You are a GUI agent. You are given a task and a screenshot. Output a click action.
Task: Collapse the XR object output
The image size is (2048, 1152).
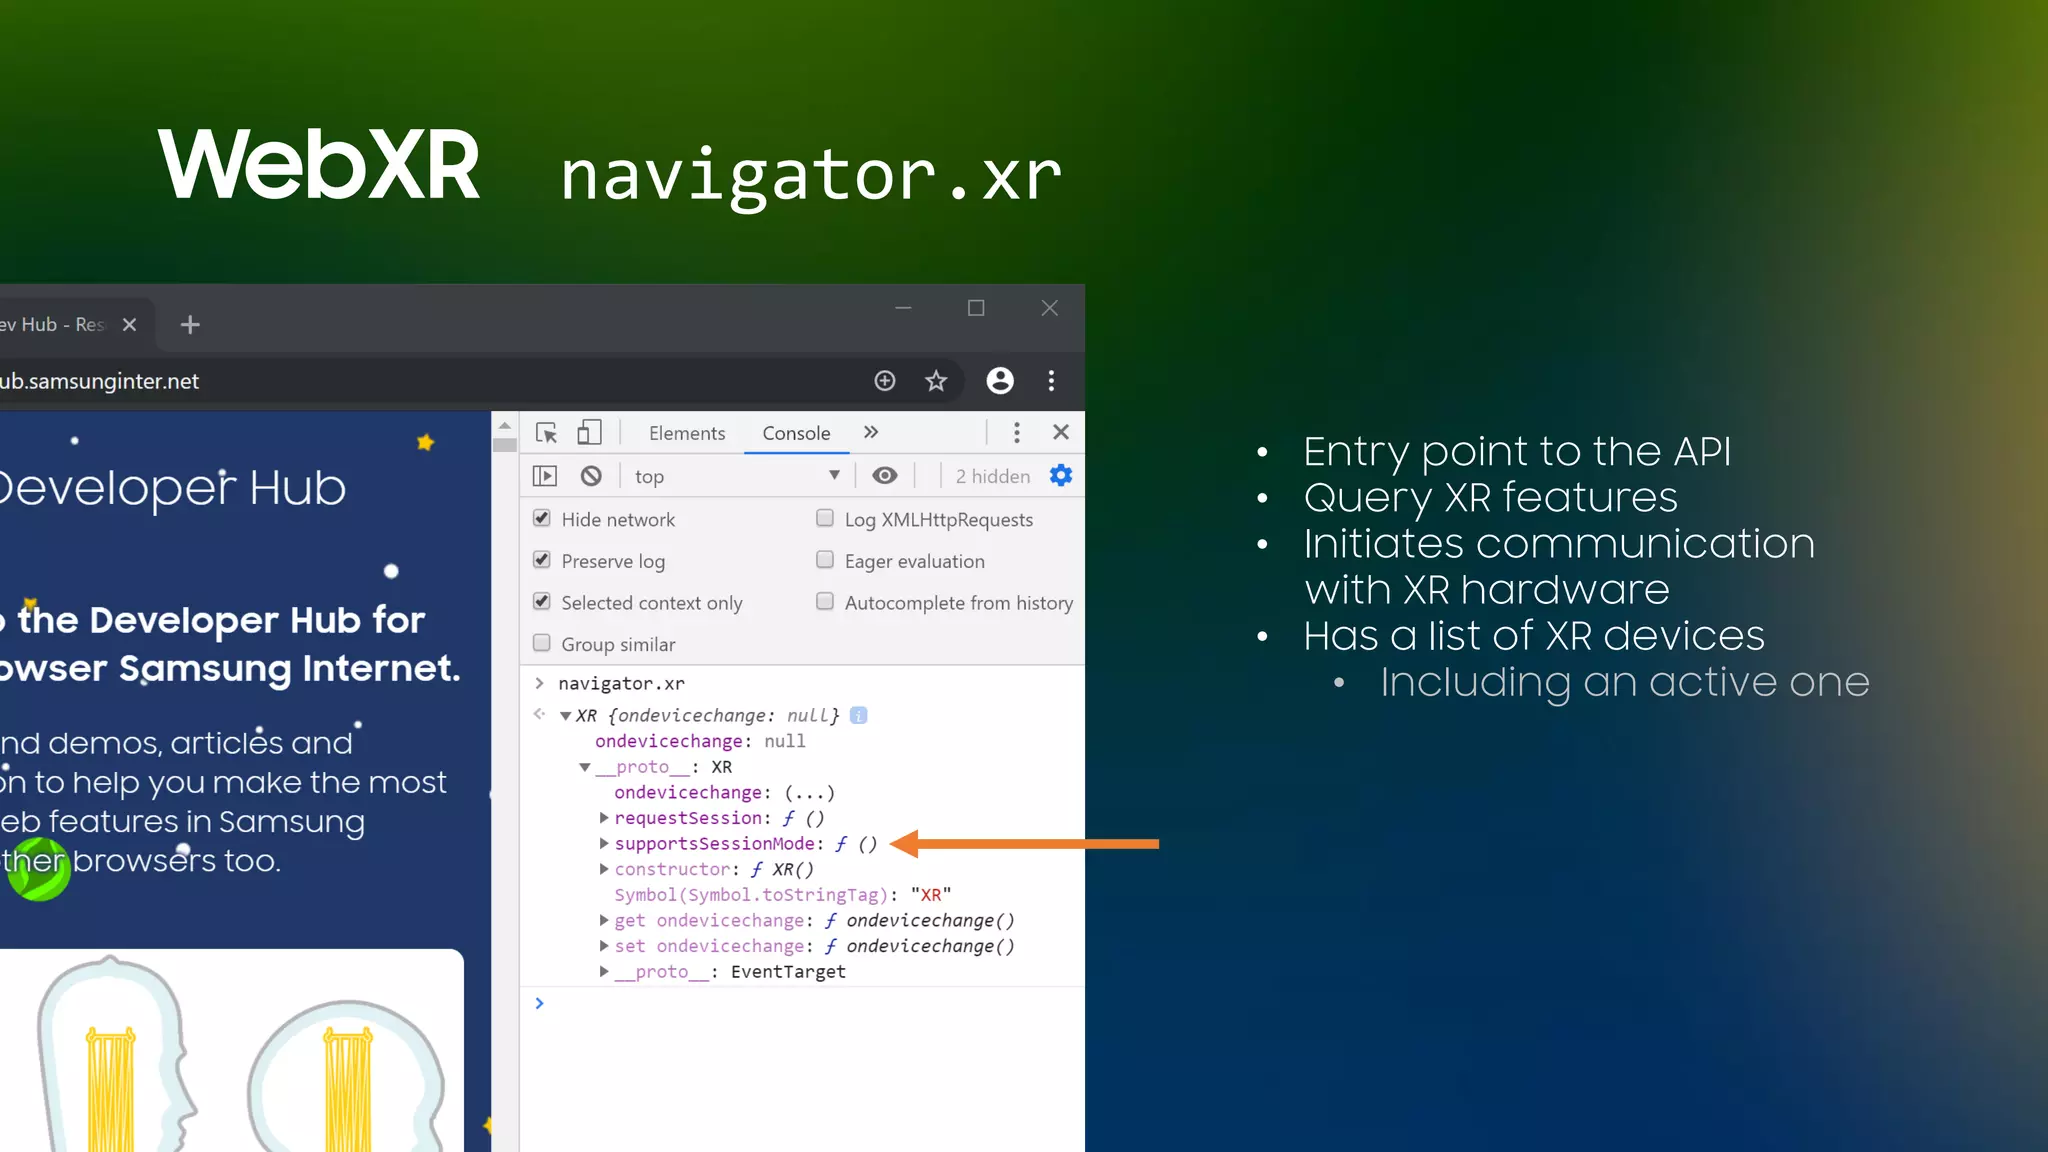pyautogui.click(x=566, y=716)
